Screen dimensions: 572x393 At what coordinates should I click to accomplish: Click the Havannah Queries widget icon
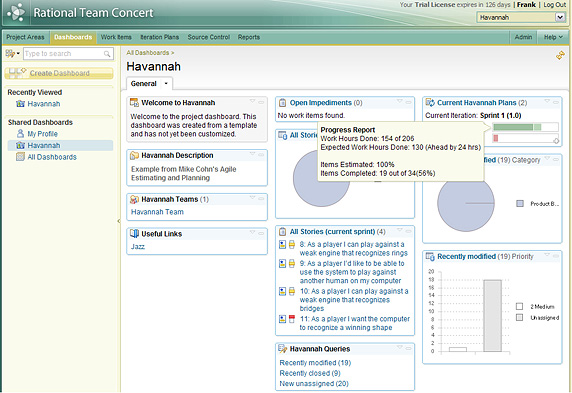[282, 349]
